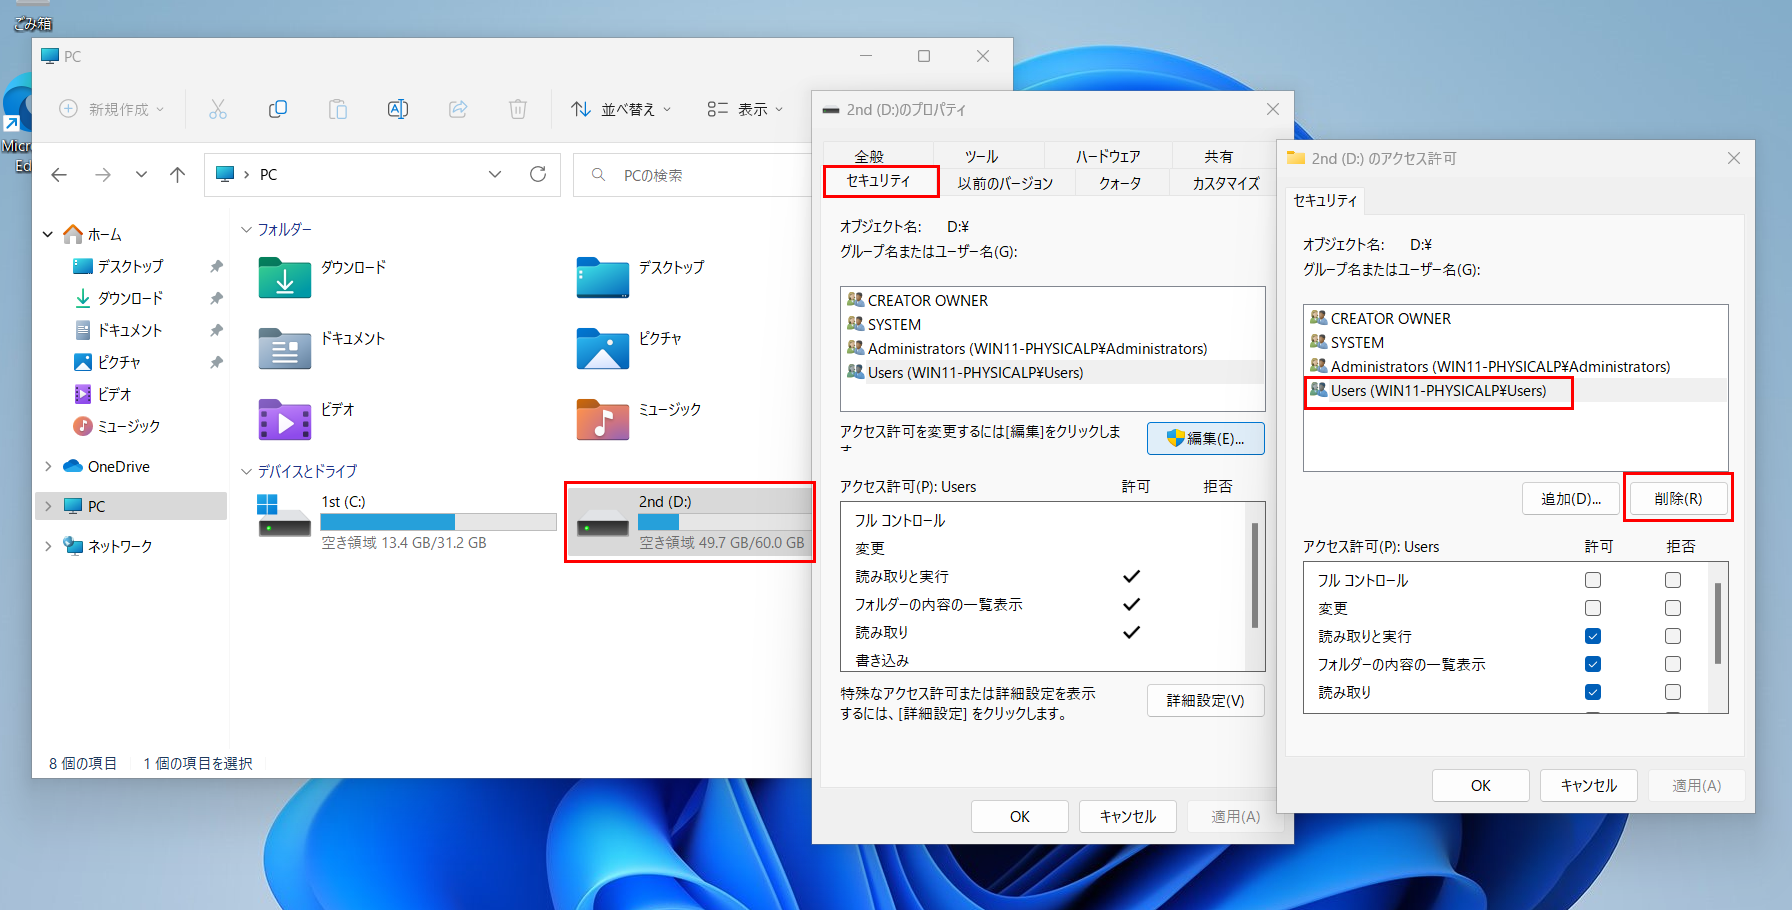Screen dimensions: 1792x910
Task: Open the デスクトップ folder icon in main pane
Action: click(x=603, y=278)
